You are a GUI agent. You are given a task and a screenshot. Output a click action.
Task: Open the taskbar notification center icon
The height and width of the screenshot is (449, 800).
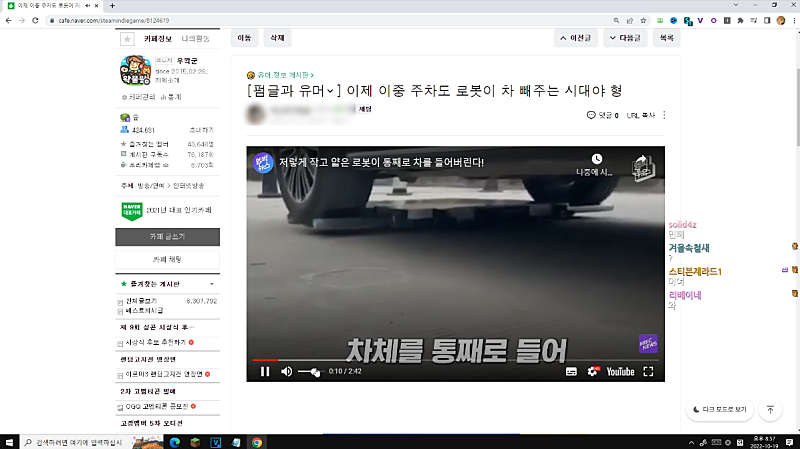click(789, 442)
